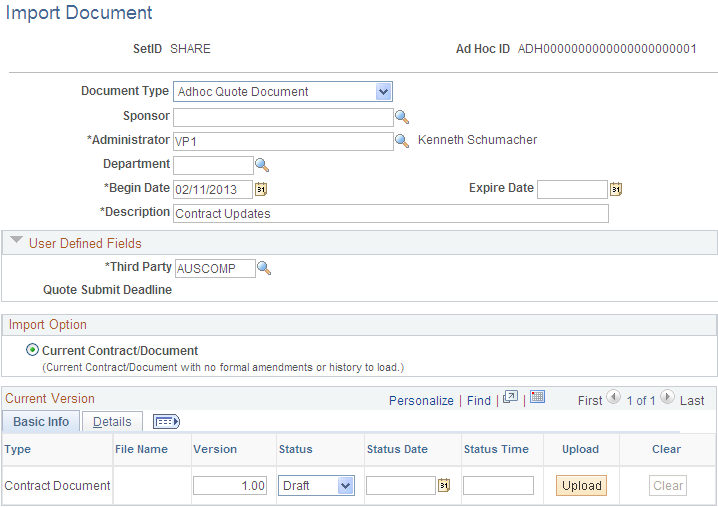The height and width of the screenshot is (507, 718).
Task: Open the Expire Date calendar picker
Action: pyautogui.click(x=616, y=189)
